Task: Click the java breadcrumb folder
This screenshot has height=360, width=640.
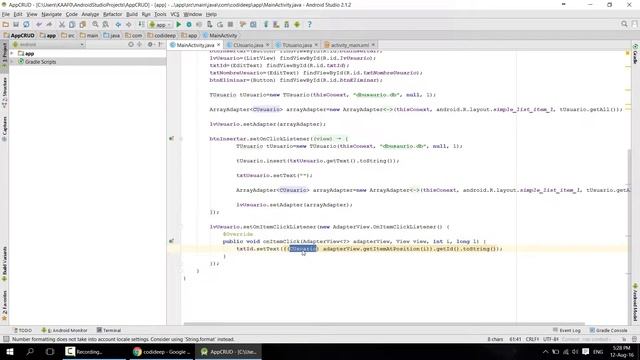Action: point(112,36)
